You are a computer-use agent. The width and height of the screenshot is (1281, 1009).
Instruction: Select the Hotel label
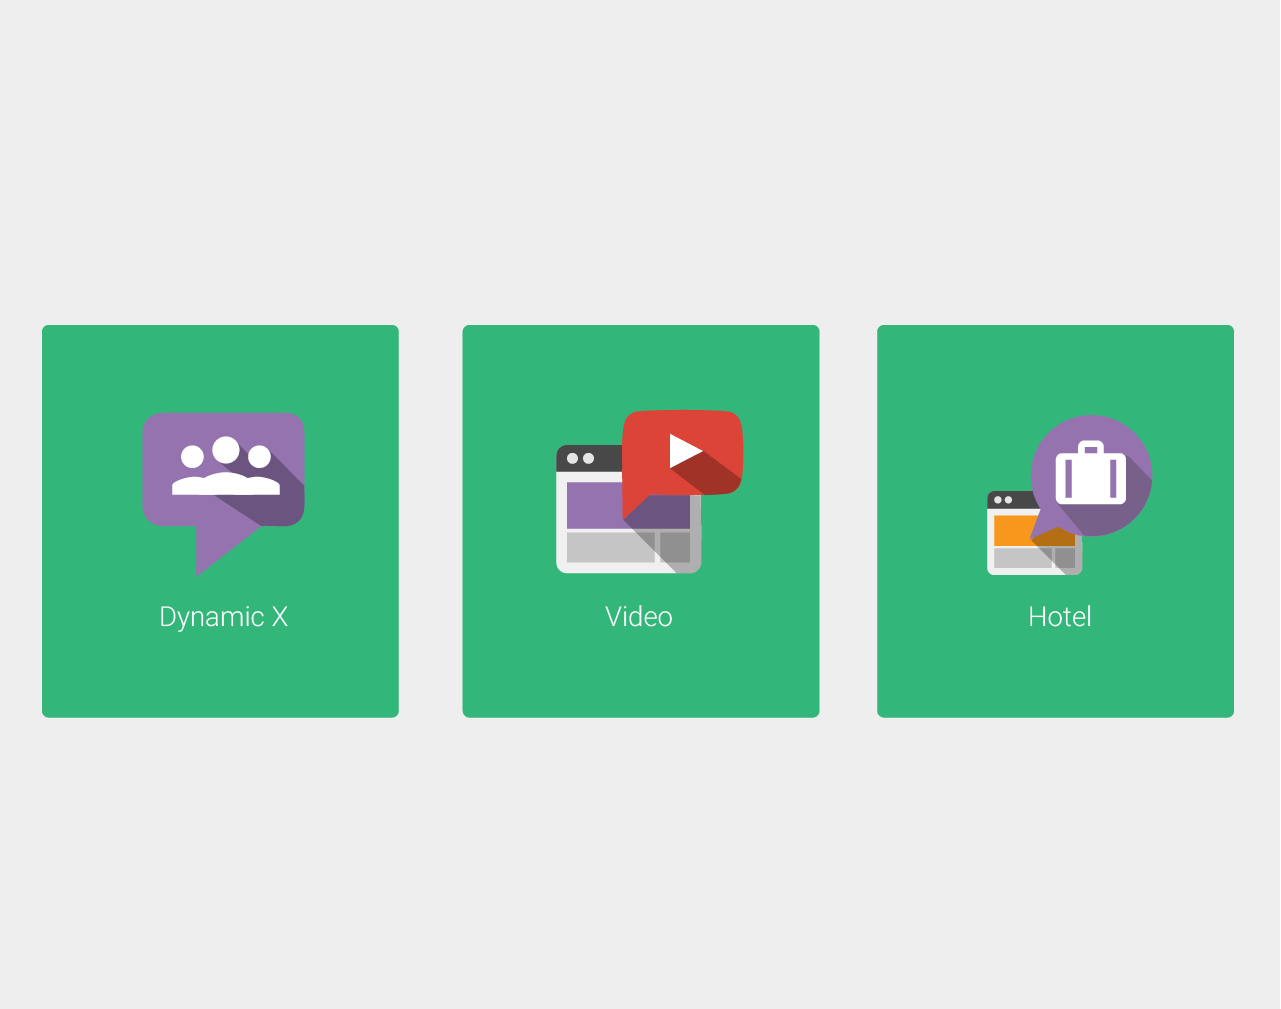1060,616
